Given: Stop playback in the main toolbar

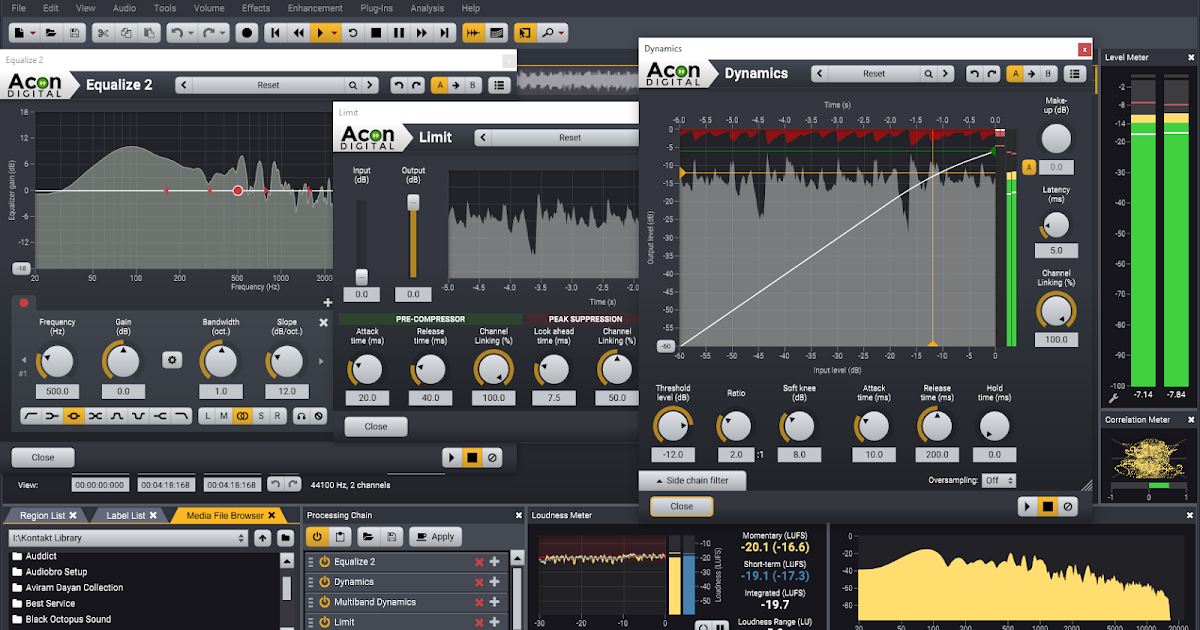Looking at the screenshot, I should click(376, 33).
